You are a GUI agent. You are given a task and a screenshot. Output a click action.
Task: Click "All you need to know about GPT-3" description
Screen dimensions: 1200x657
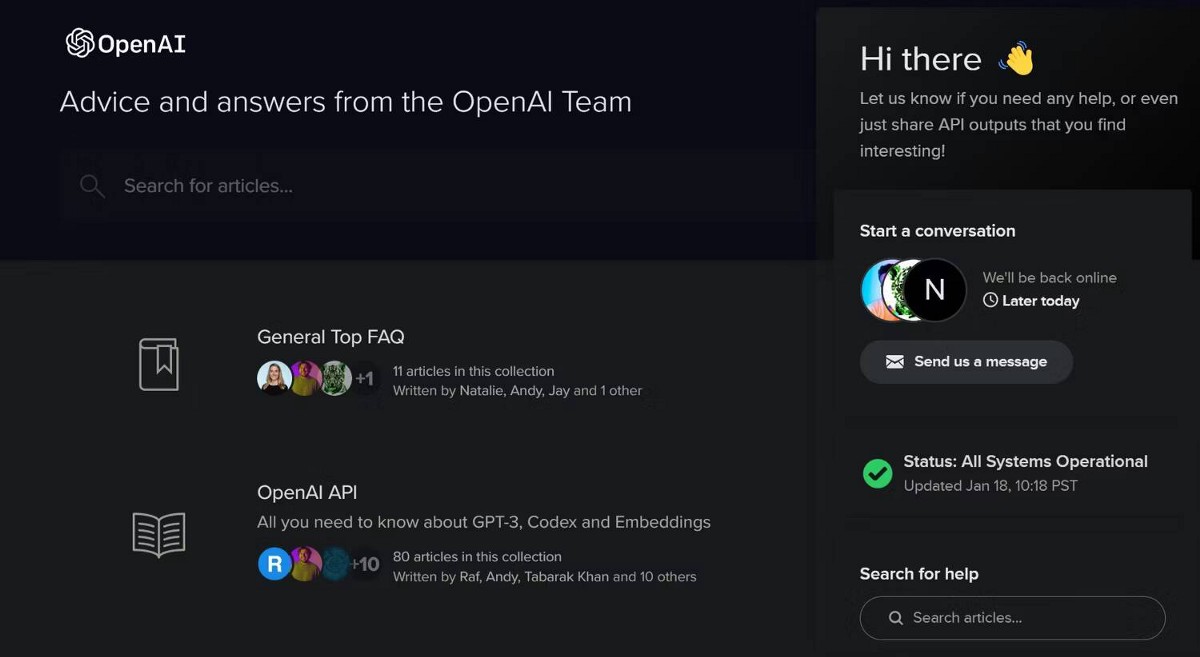click(484, 522)
